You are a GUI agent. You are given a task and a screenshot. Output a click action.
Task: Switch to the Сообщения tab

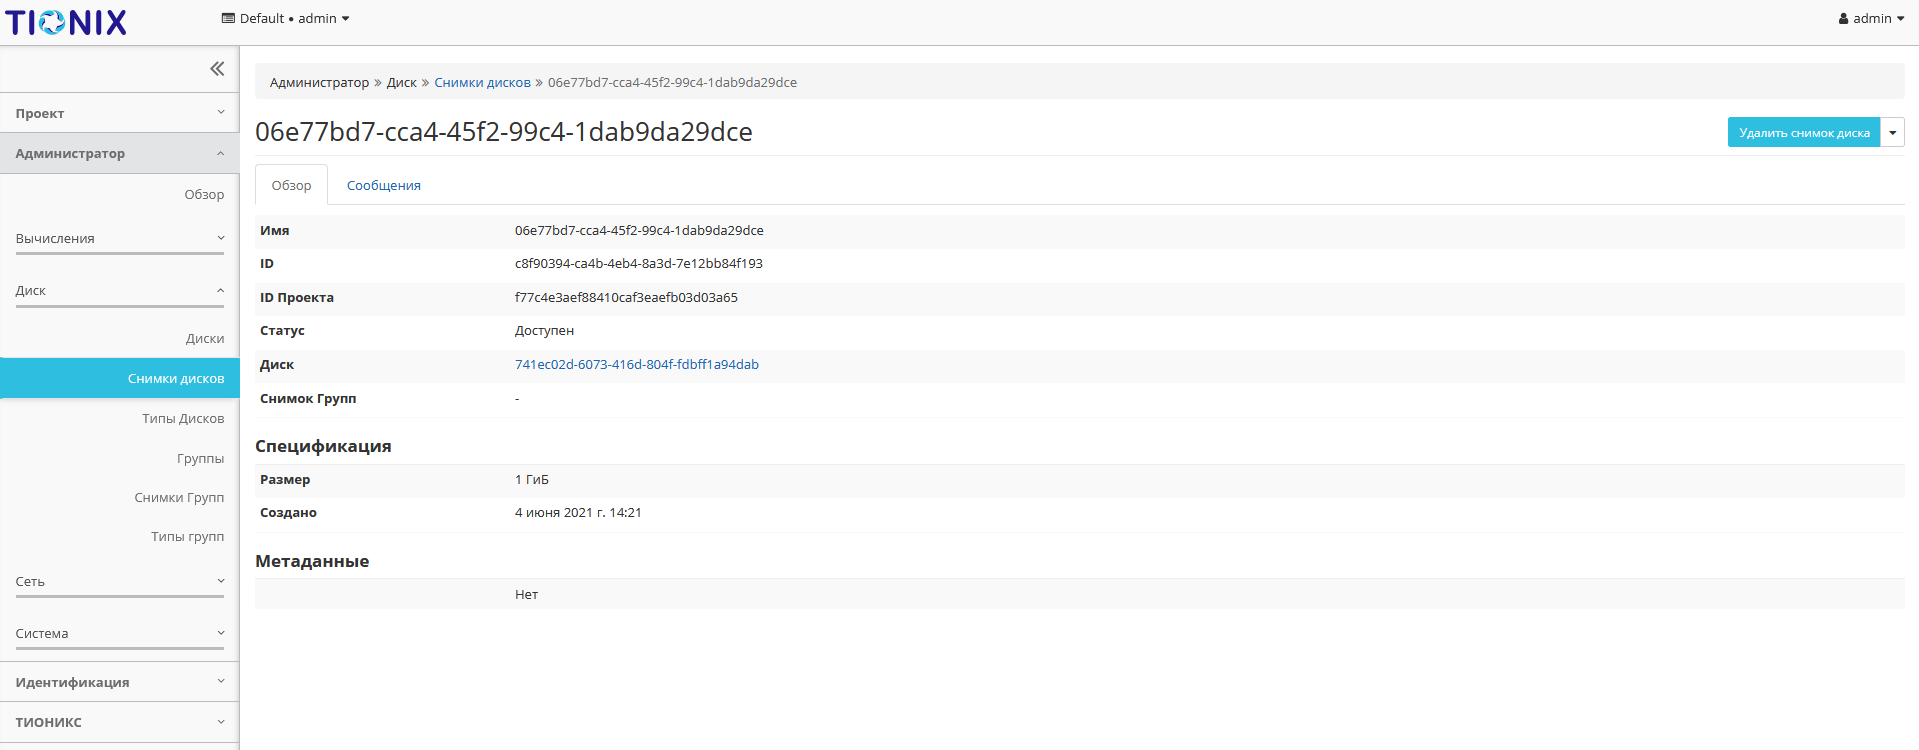383,186
